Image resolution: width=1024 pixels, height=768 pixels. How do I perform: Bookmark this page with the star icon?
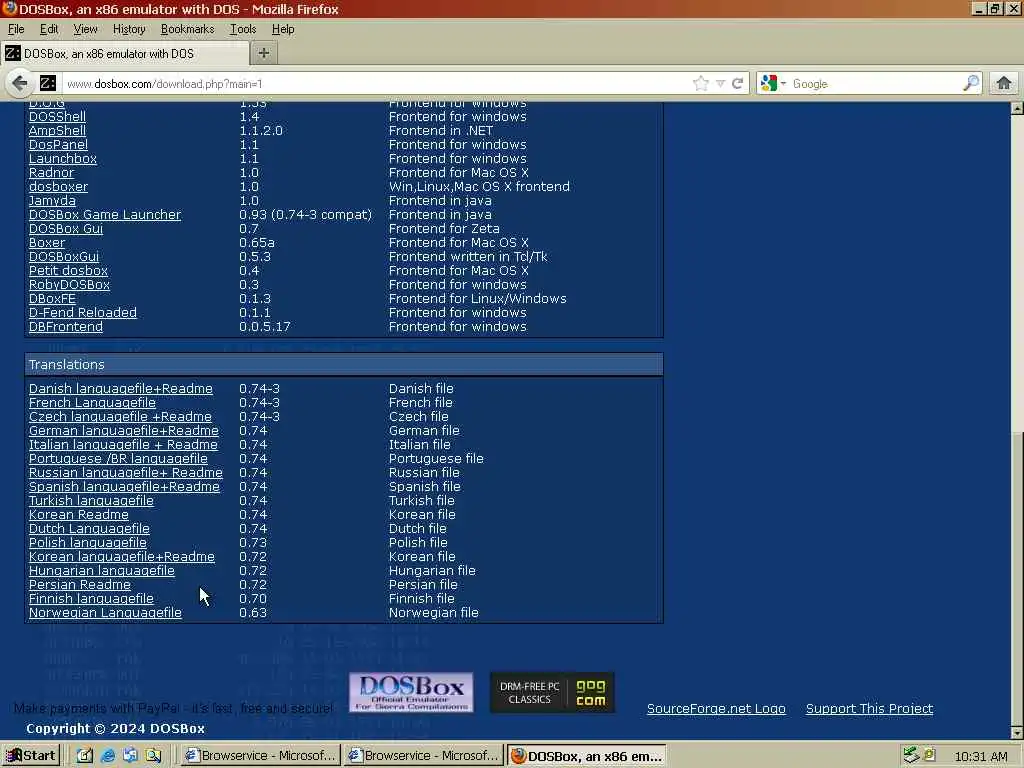click(x=701, y=83)
